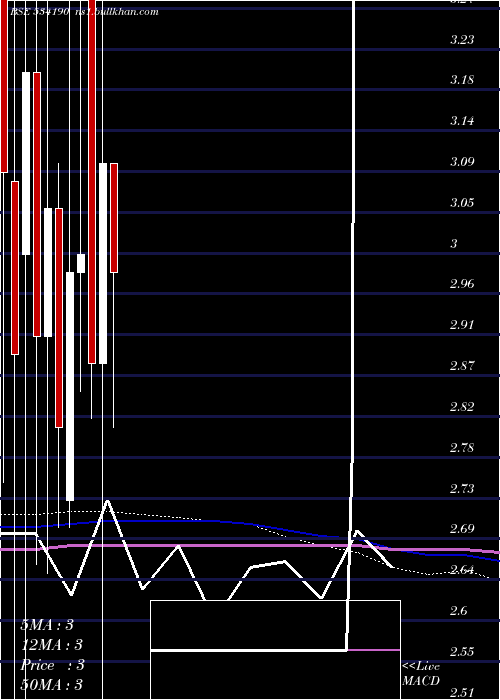
Task: Click the 2.51 price axis label
Action: [462, 692]
